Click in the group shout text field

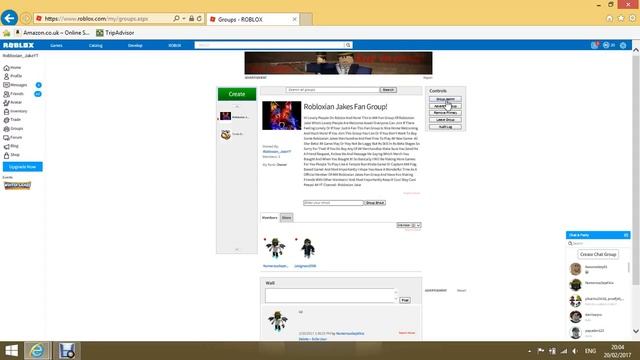click(x=333, y=203)
